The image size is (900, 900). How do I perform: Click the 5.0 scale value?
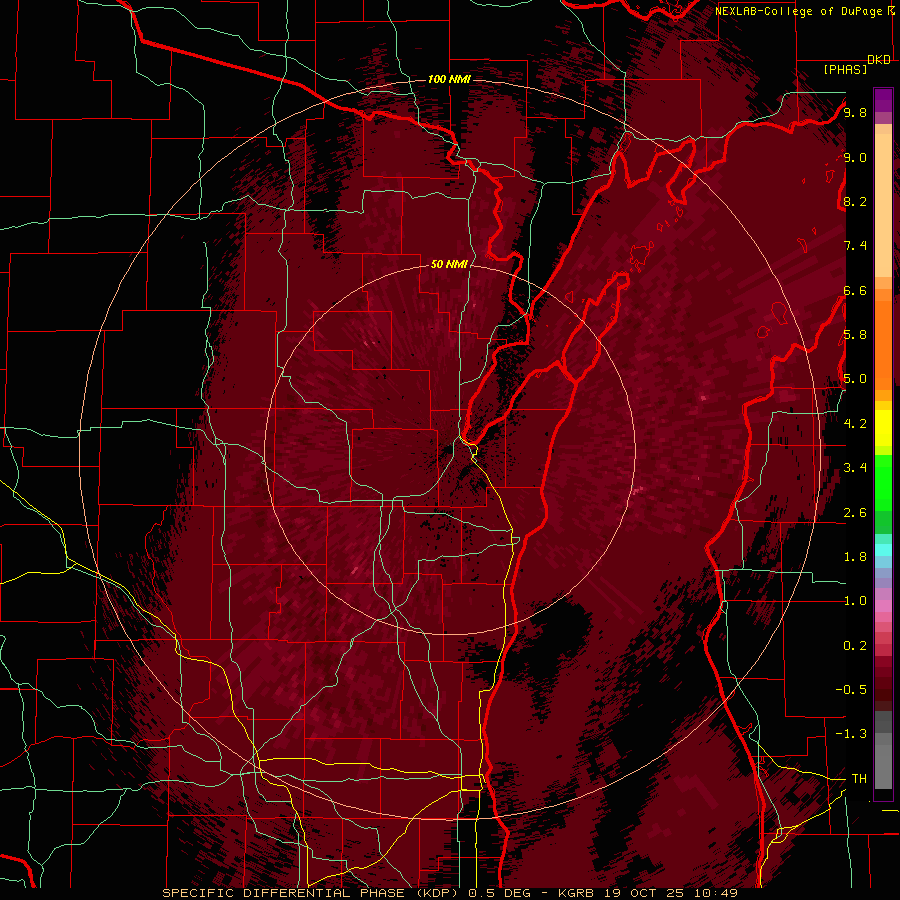point(855,379)
